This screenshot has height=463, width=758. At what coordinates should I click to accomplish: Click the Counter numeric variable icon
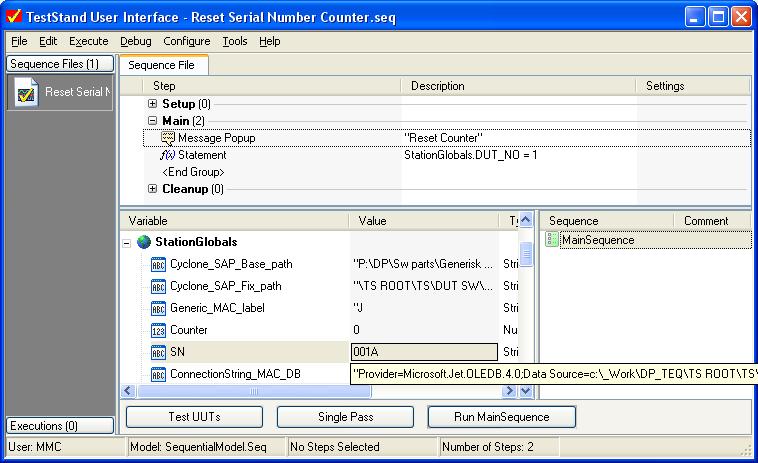(x=158, y=330)
